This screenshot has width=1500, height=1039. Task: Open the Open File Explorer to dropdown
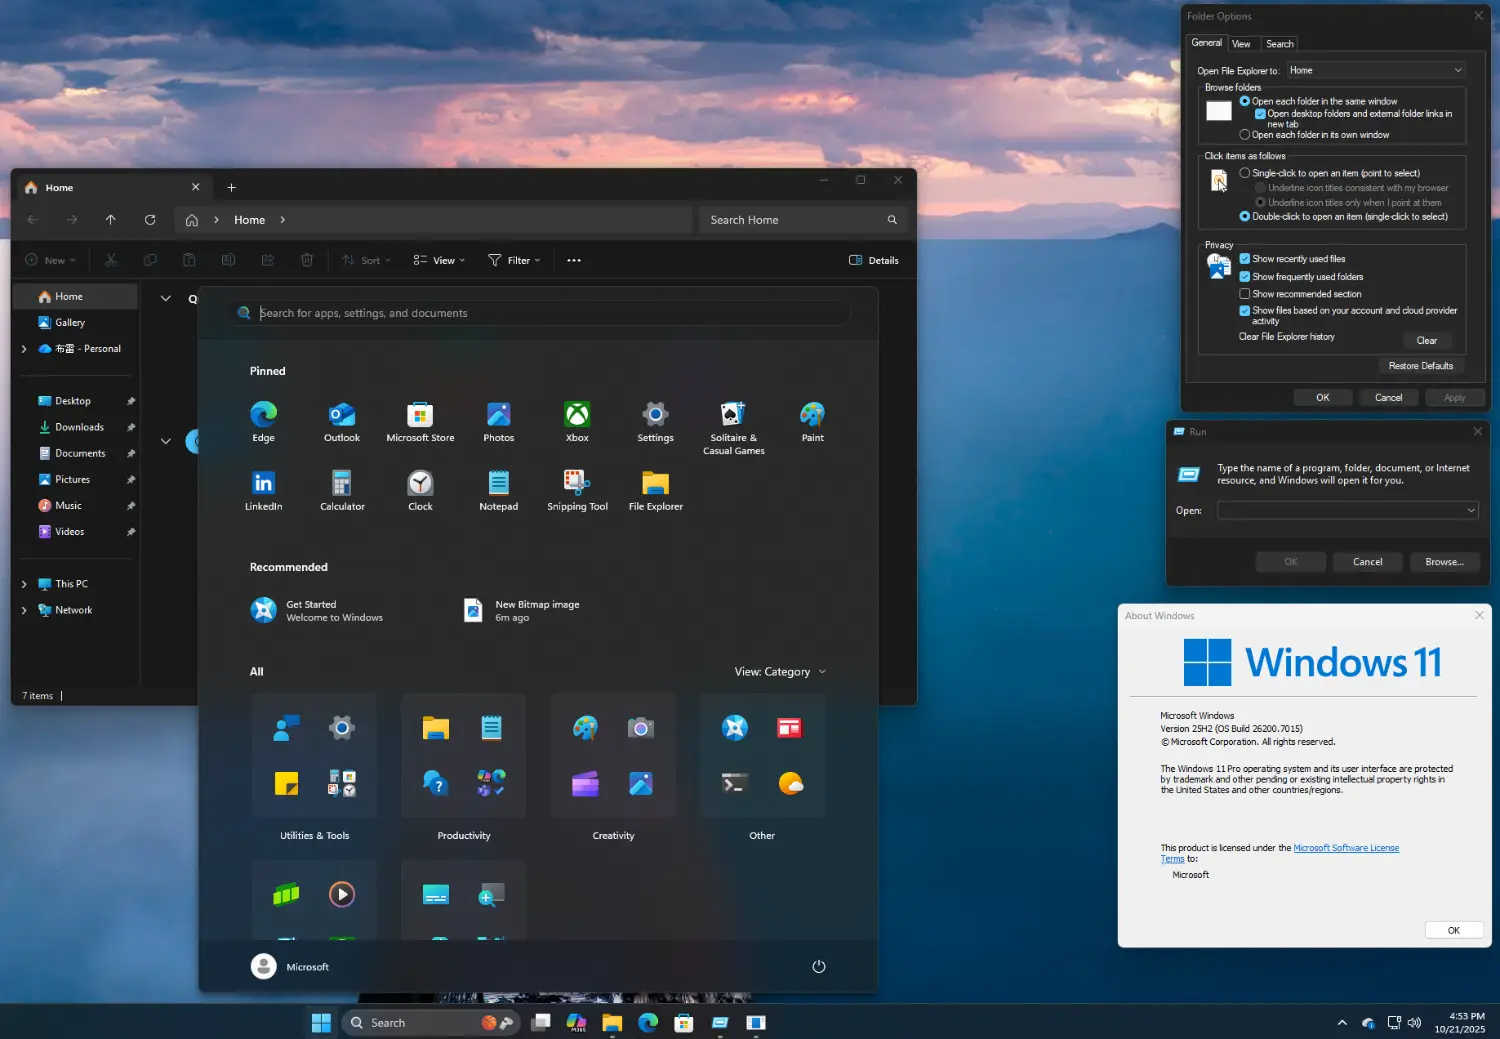coord(1376,70)
